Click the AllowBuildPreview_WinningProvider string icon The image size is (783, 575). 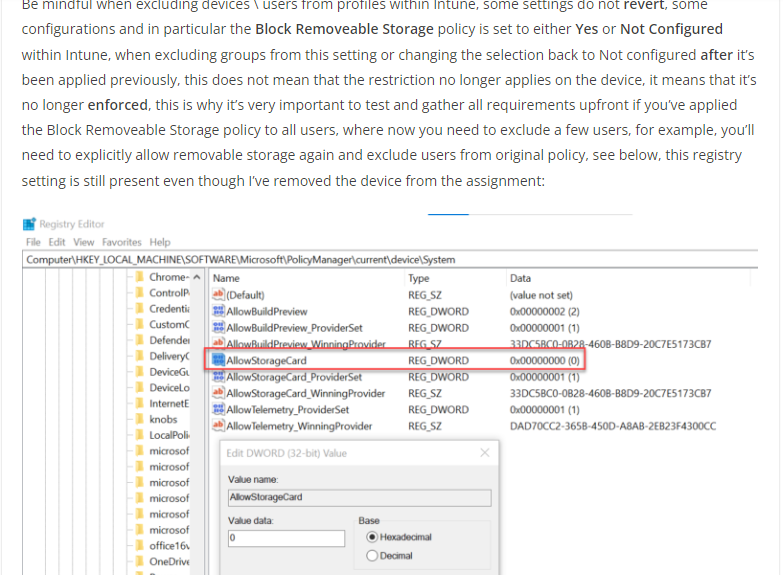[218, 343]
